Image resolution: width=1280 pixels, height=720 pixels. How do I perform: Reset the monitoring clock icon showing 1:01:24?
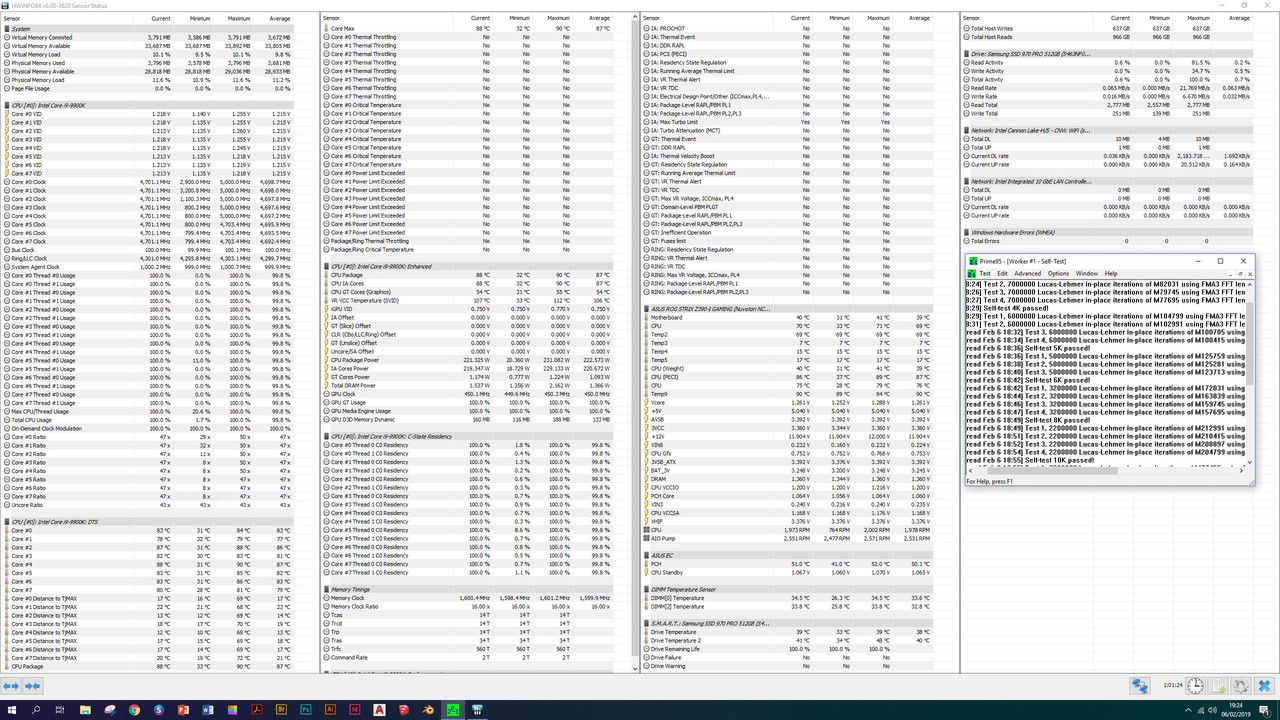pyautogui.click(x=1195, y=686)
